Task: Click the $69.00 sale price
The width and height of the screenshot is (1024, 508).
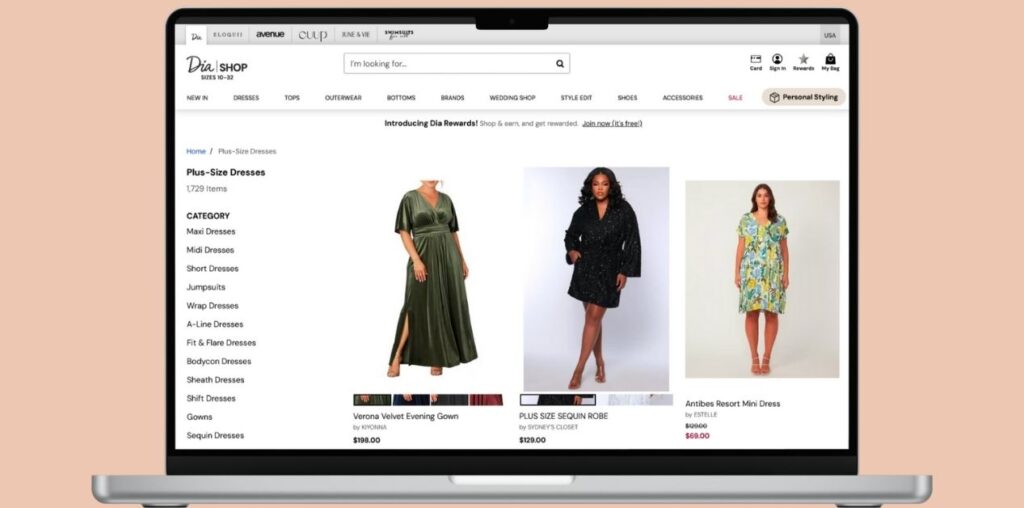Action: [x=697, y=436]
